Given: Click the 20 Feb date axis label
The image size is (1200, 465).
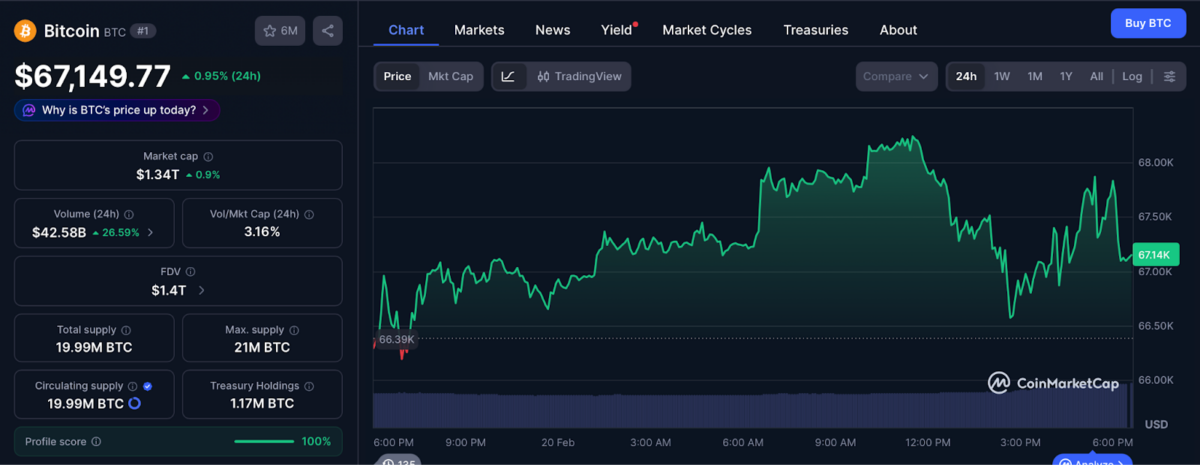Looking at the screenshot, I should pos(558,442).
